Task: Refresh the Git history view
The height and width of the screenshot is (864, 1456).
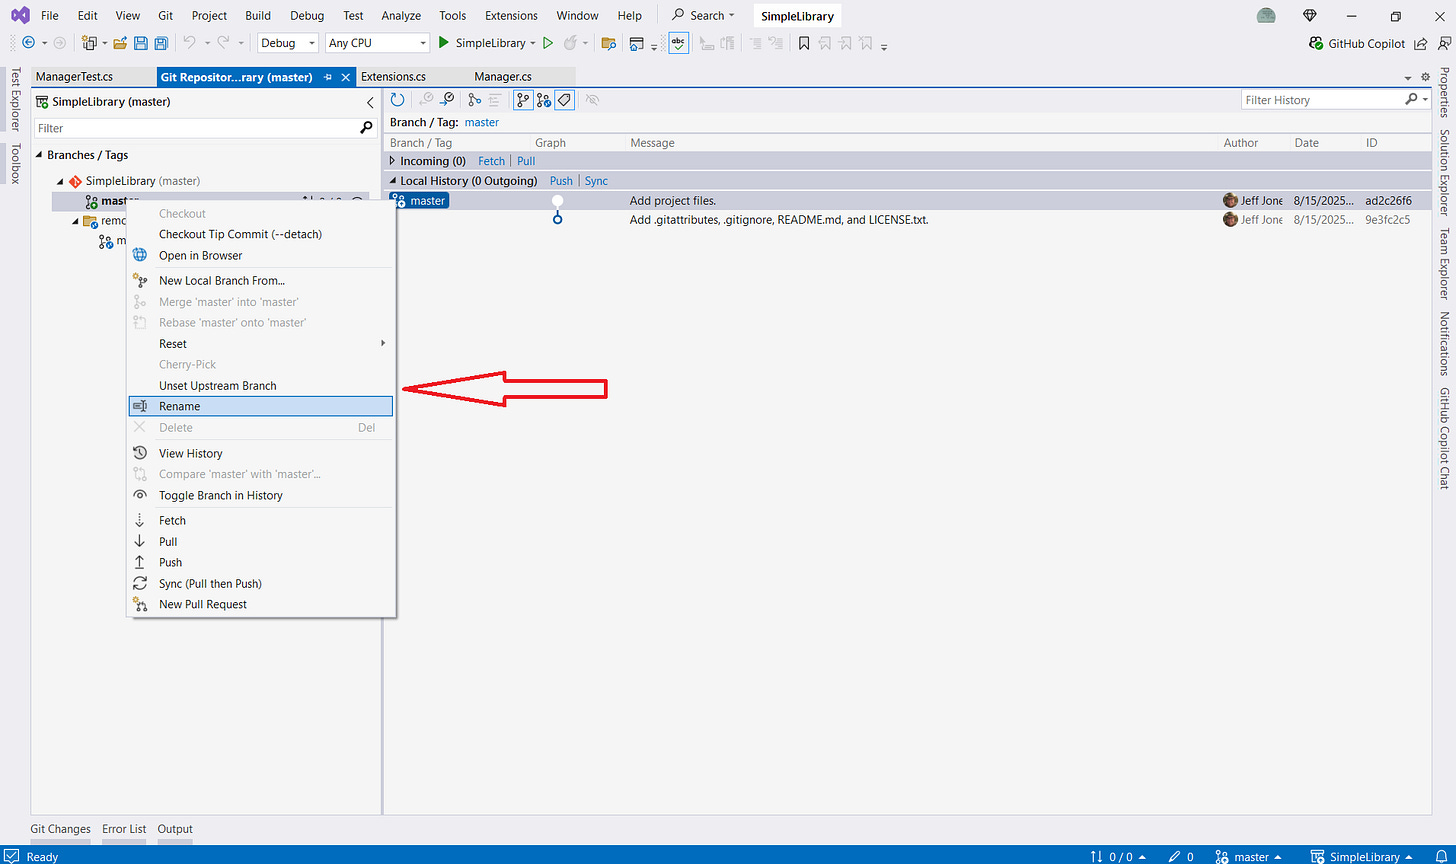Action: coord(397,100)
